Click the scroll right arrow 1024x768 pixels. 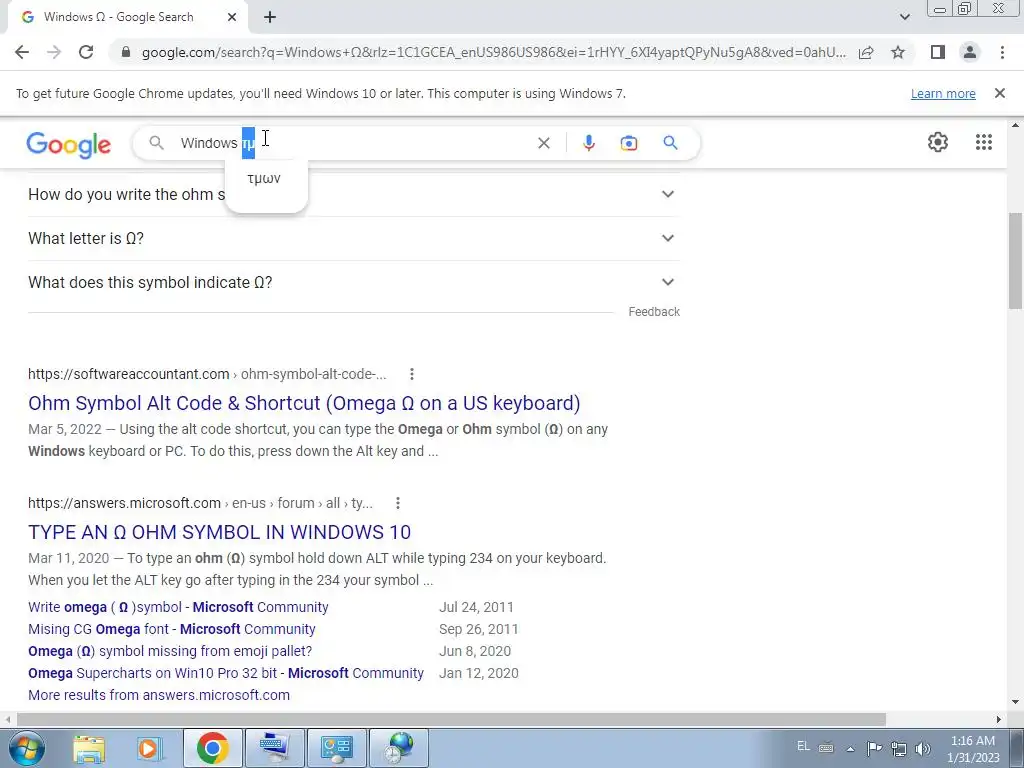click(x=999, y=719)
